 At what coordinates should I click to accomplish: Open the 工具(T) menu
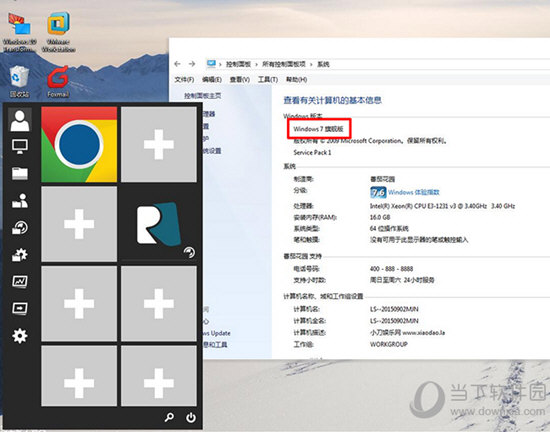pyautogui.click(x=268, y=80)
